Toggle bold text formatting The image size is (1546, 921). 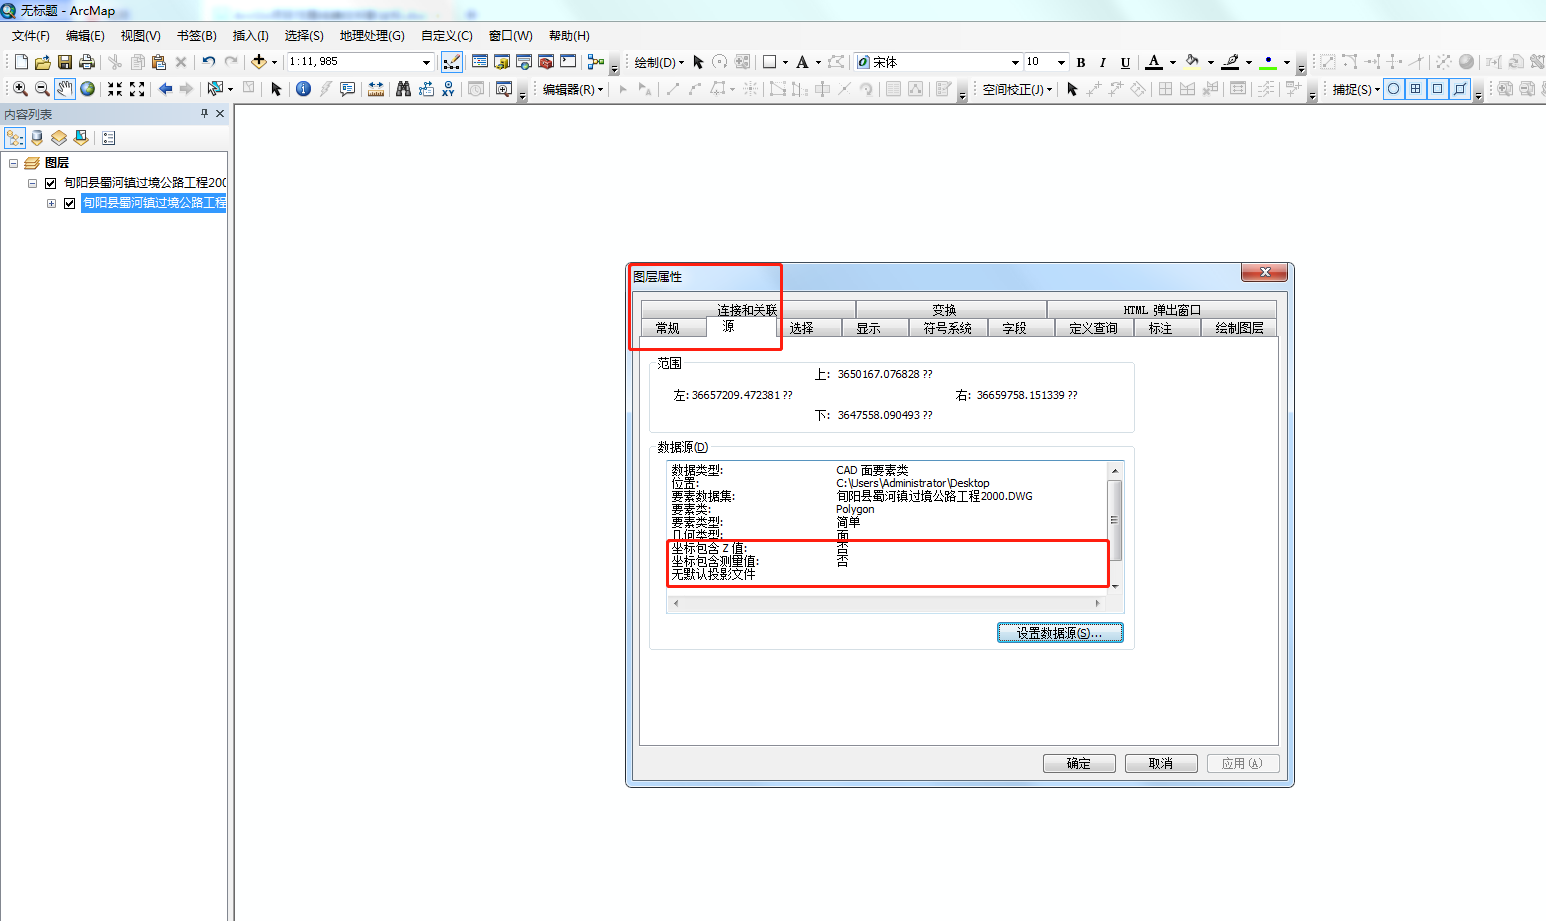coord(1081,62)
